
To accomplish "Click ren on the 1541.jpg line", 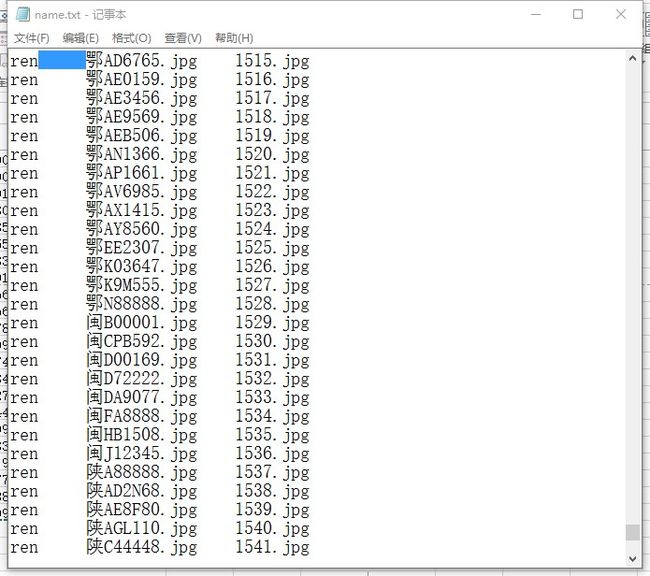I will (x=24, y=548).
